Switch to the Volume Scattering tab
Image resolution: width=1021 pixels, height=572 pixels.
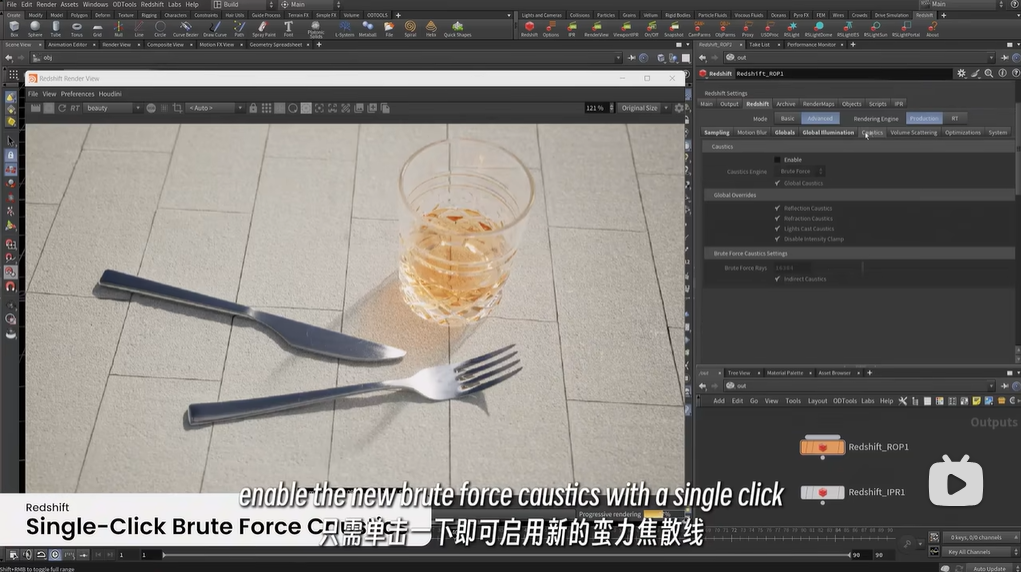[913, 132]
